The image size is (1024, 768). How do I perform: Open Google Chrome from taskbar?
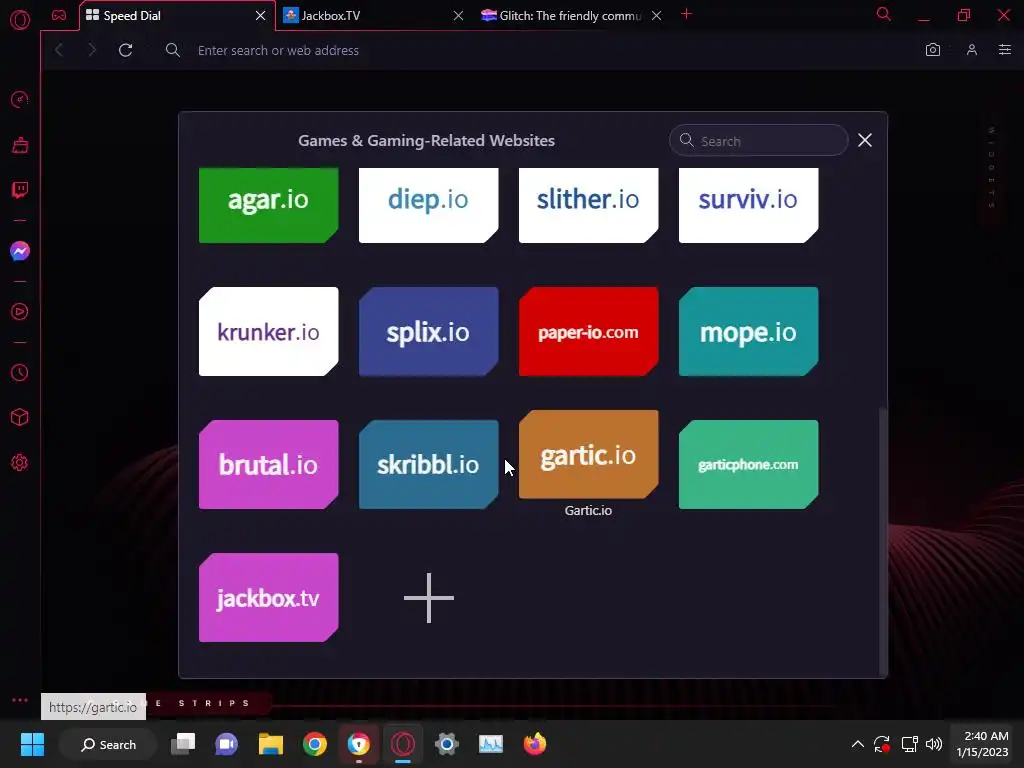click(x=315, y=744)
